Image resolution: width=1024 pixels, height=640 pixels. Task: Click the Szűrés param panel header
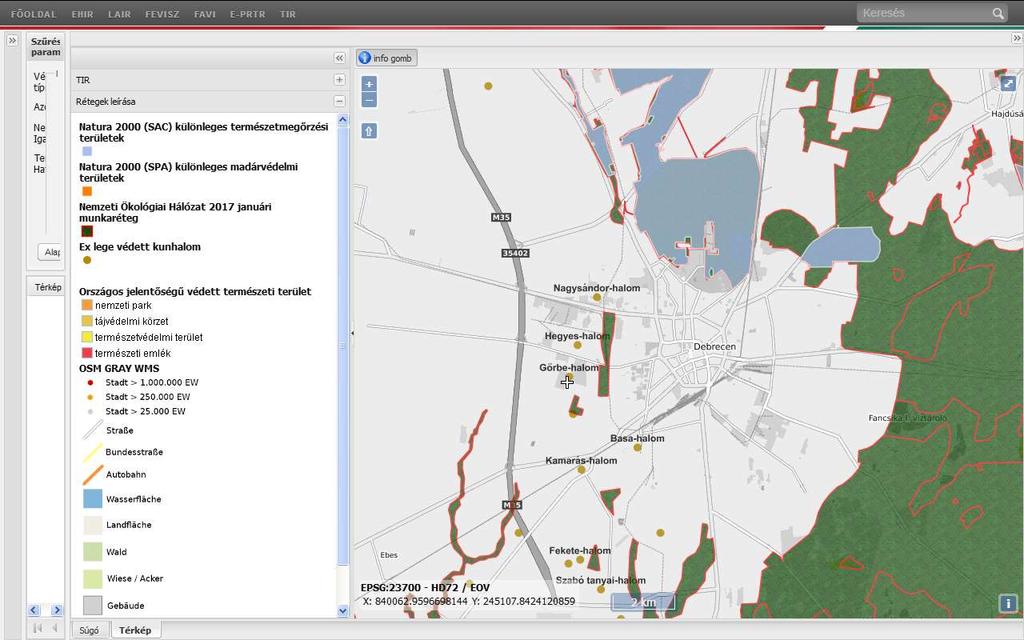point(46,47)
